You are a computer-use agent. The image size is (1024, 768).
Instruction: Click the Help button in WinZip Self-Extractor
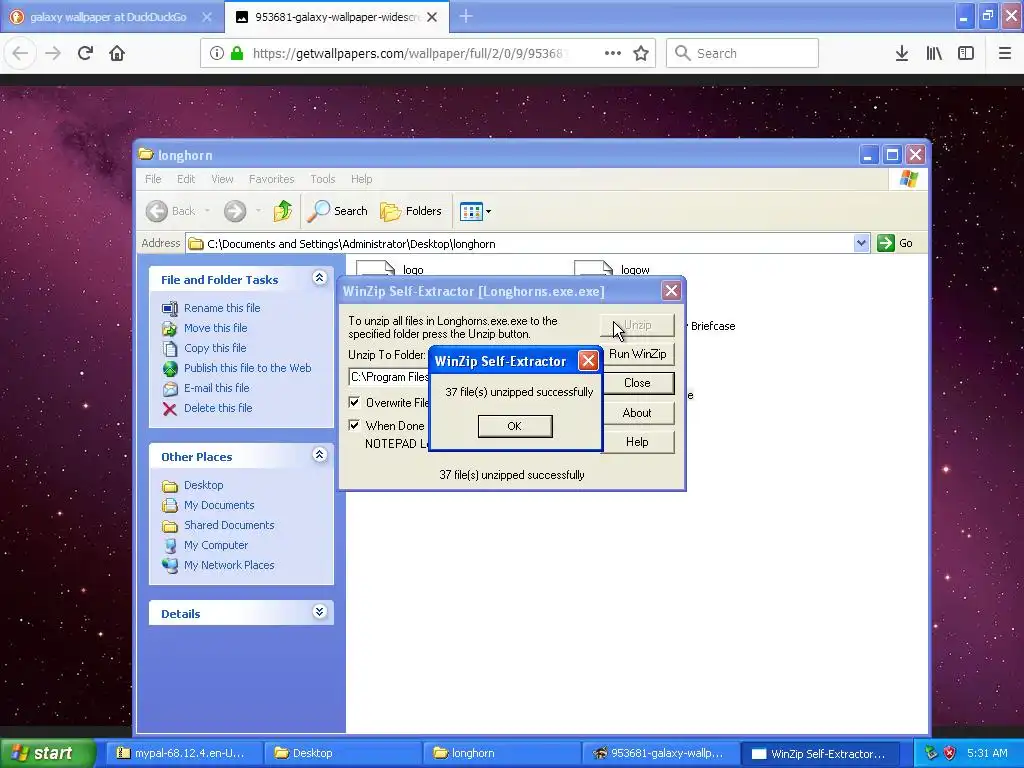(637, 442)
